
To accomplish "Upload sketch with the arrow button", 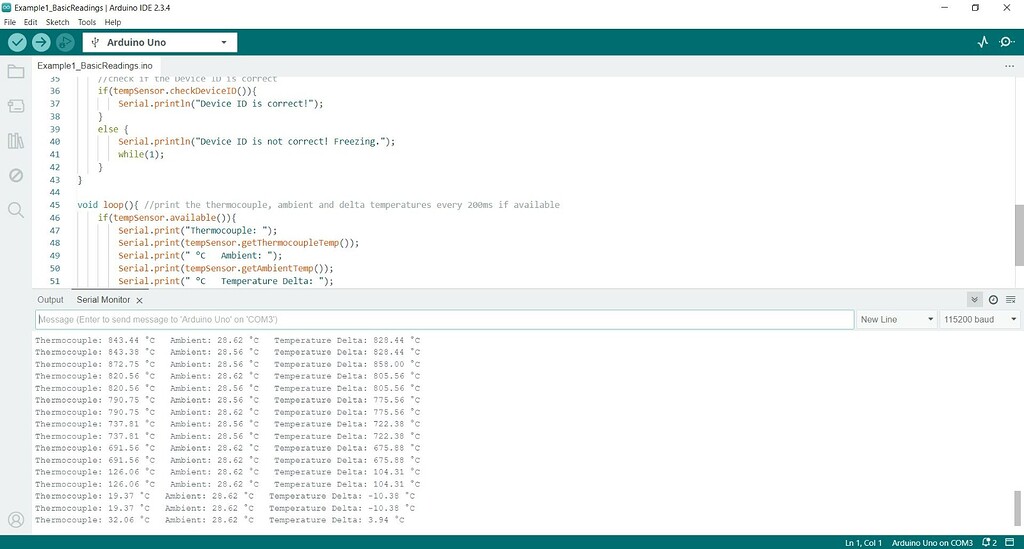I will point(41,42).
